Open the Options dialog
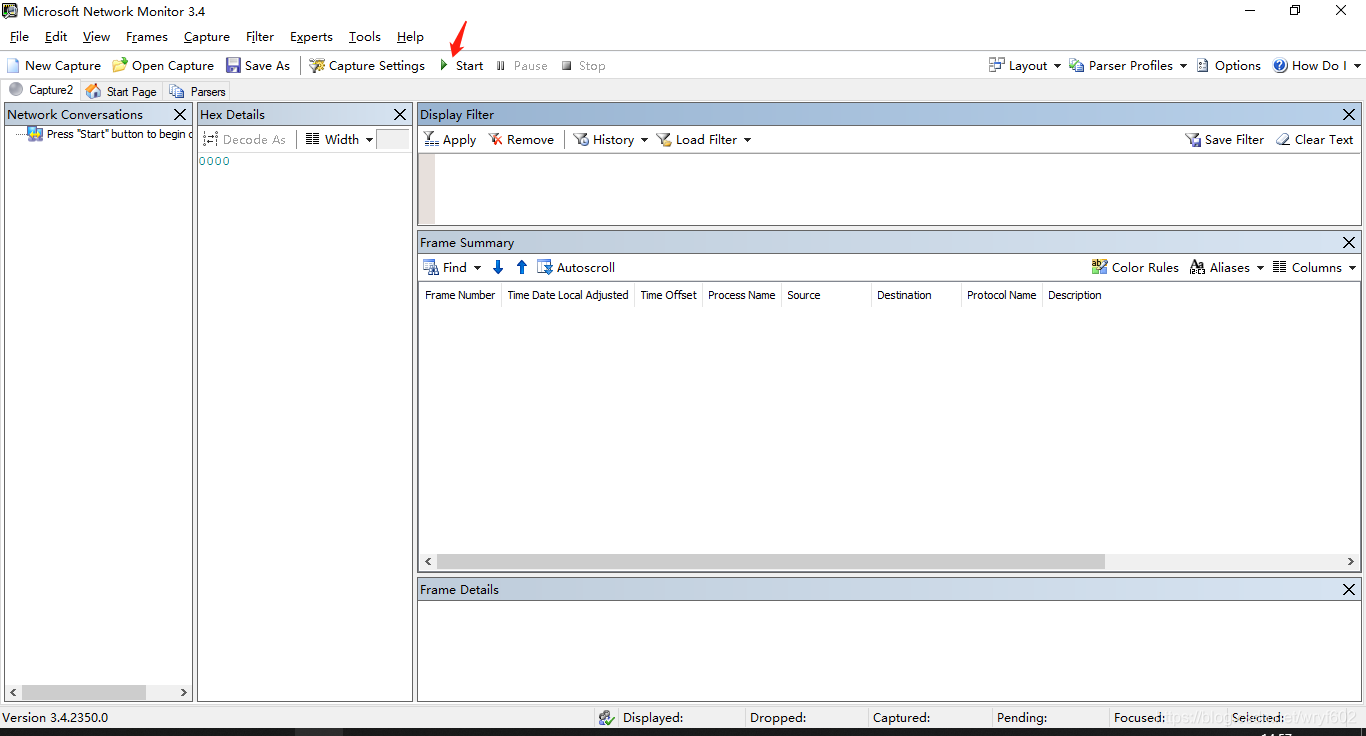 (1229, 66)
